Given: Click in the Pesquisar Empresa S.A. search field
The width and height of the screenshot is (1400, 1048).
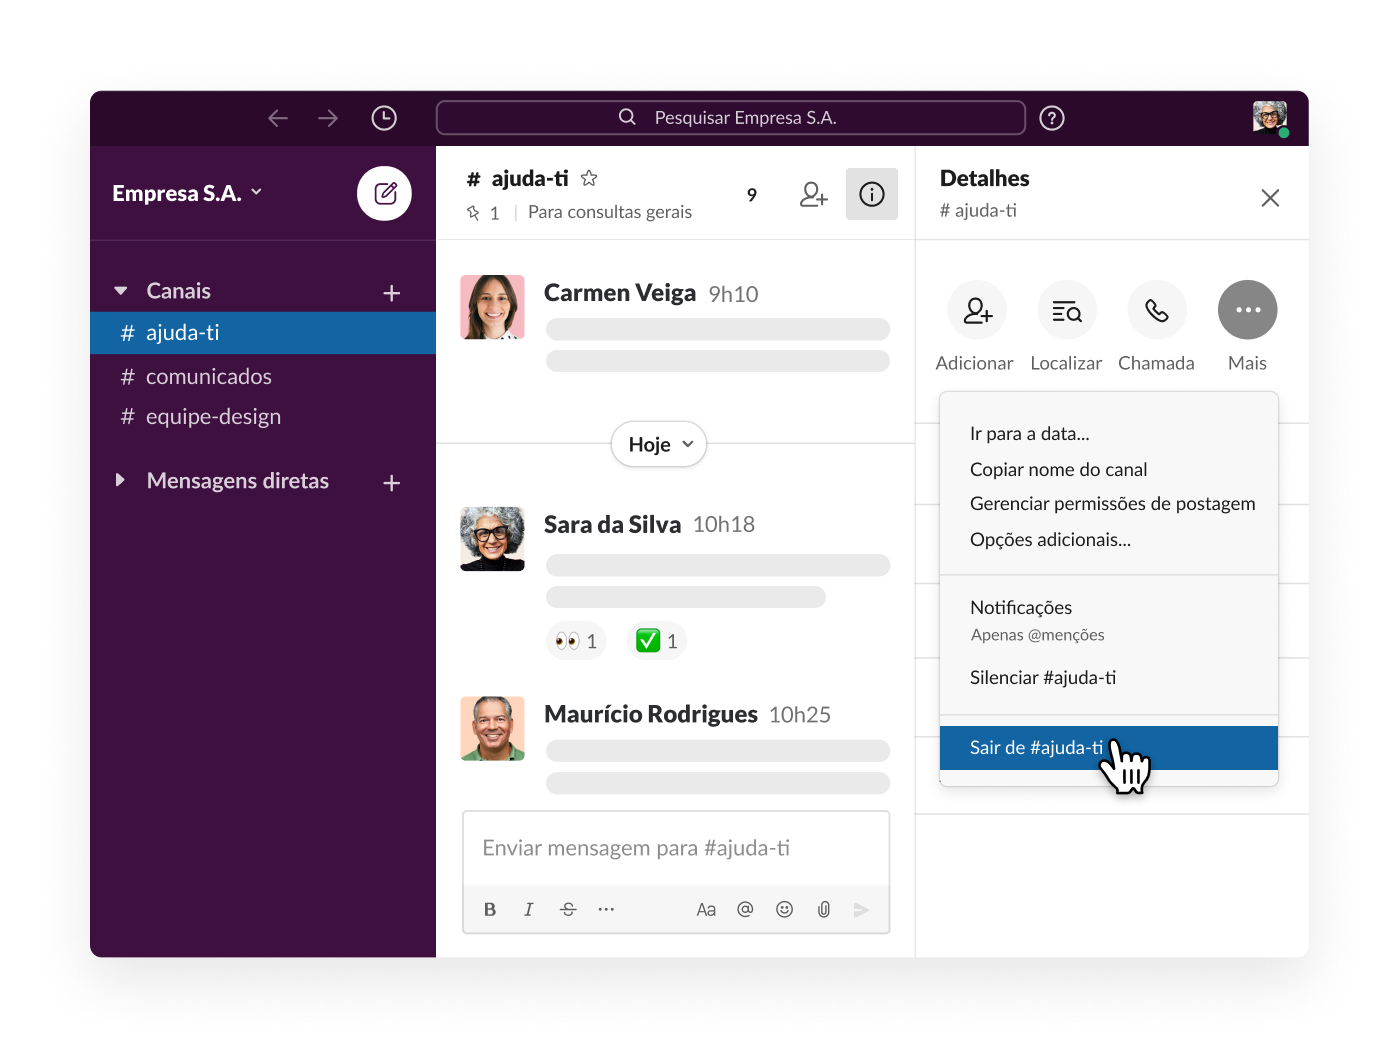Looking at the screenshot, I should click(x=731, y=118).
